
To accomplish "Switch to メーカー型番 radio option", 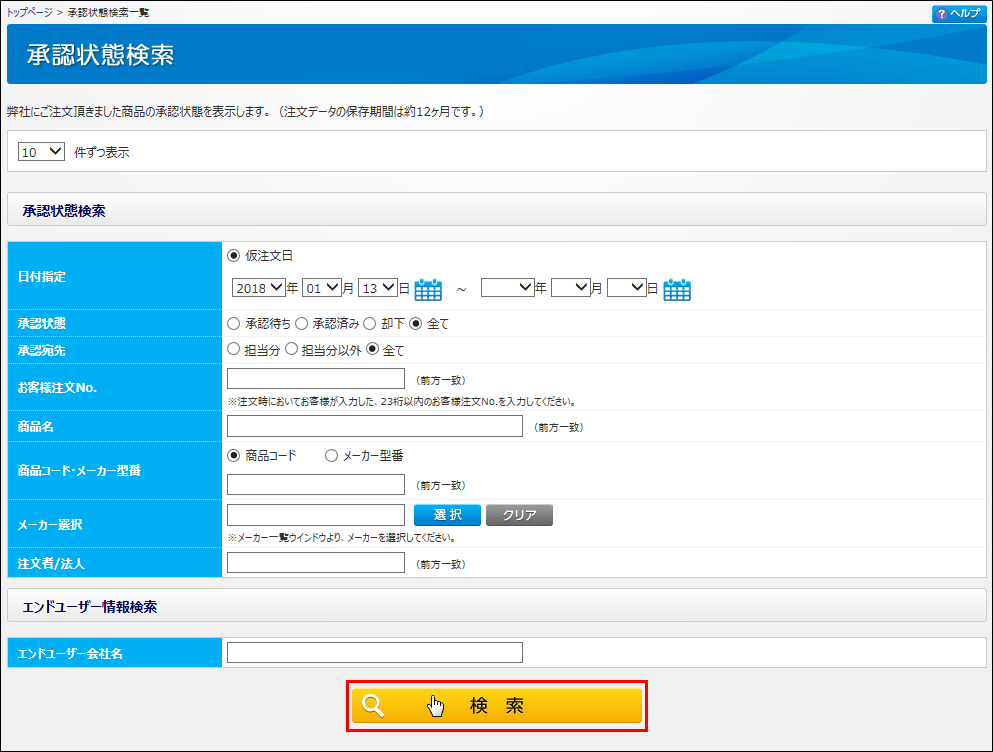I will pyautogui.click(x=332, y=456).
